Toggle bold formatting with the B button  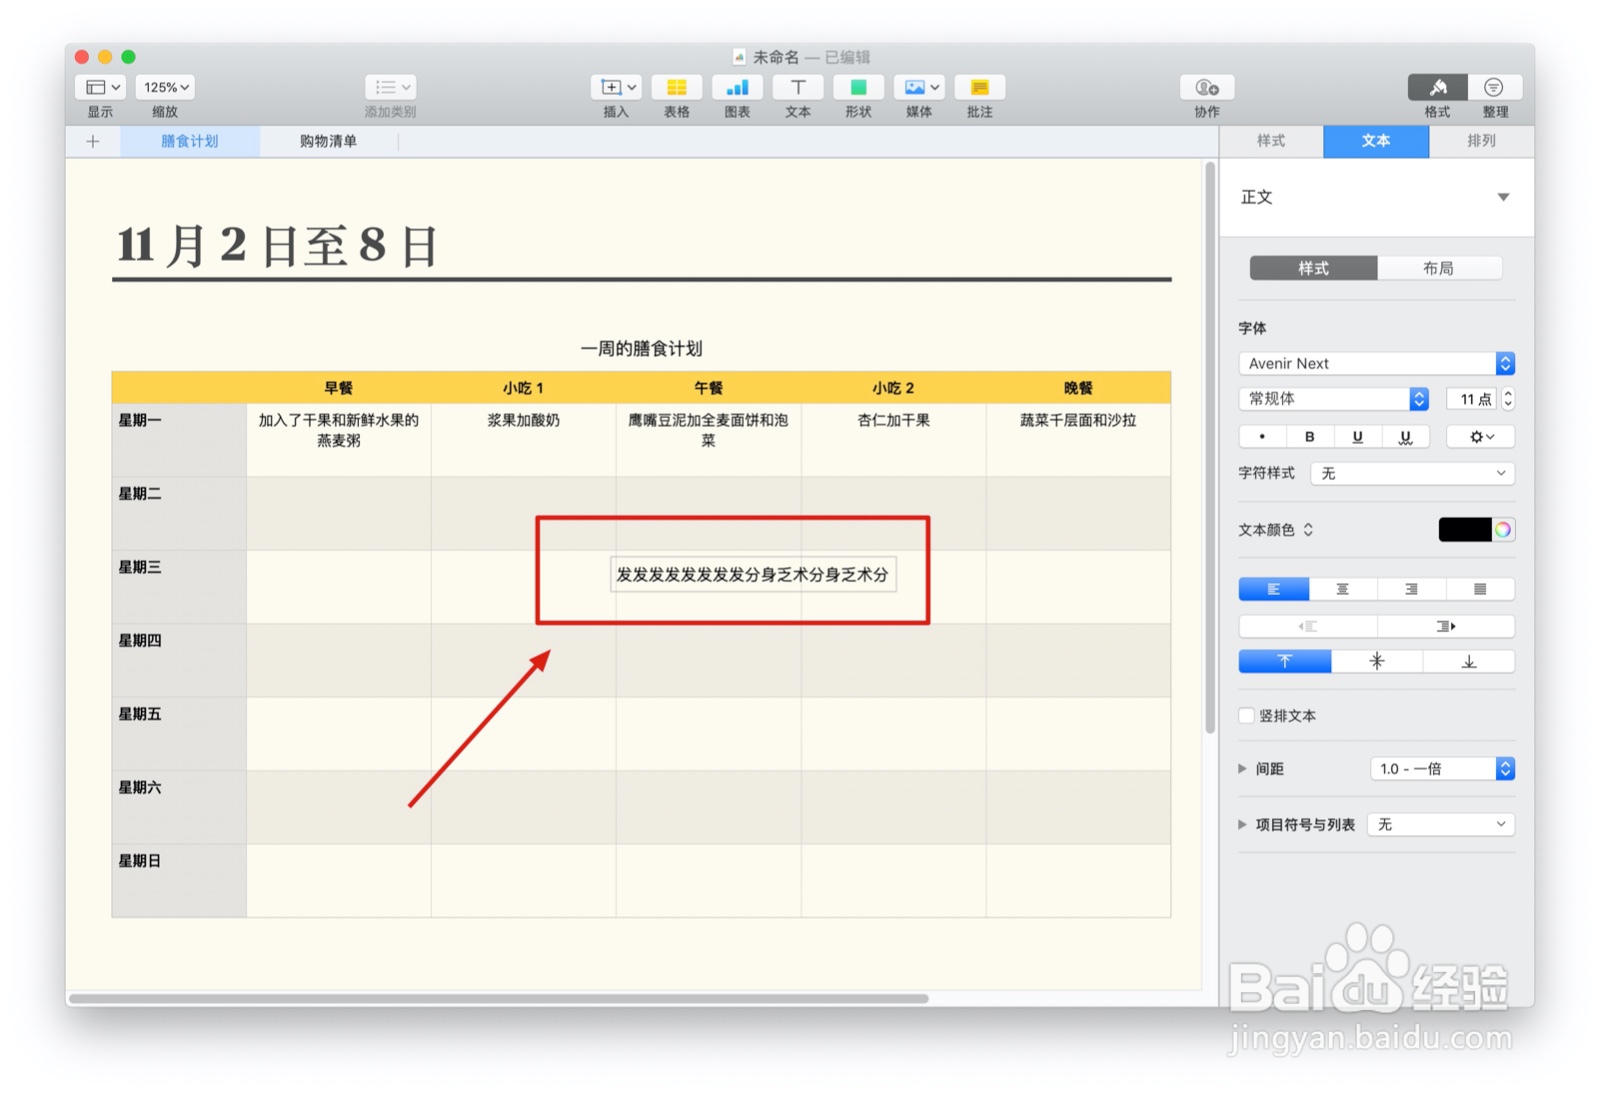(1310, 436)
